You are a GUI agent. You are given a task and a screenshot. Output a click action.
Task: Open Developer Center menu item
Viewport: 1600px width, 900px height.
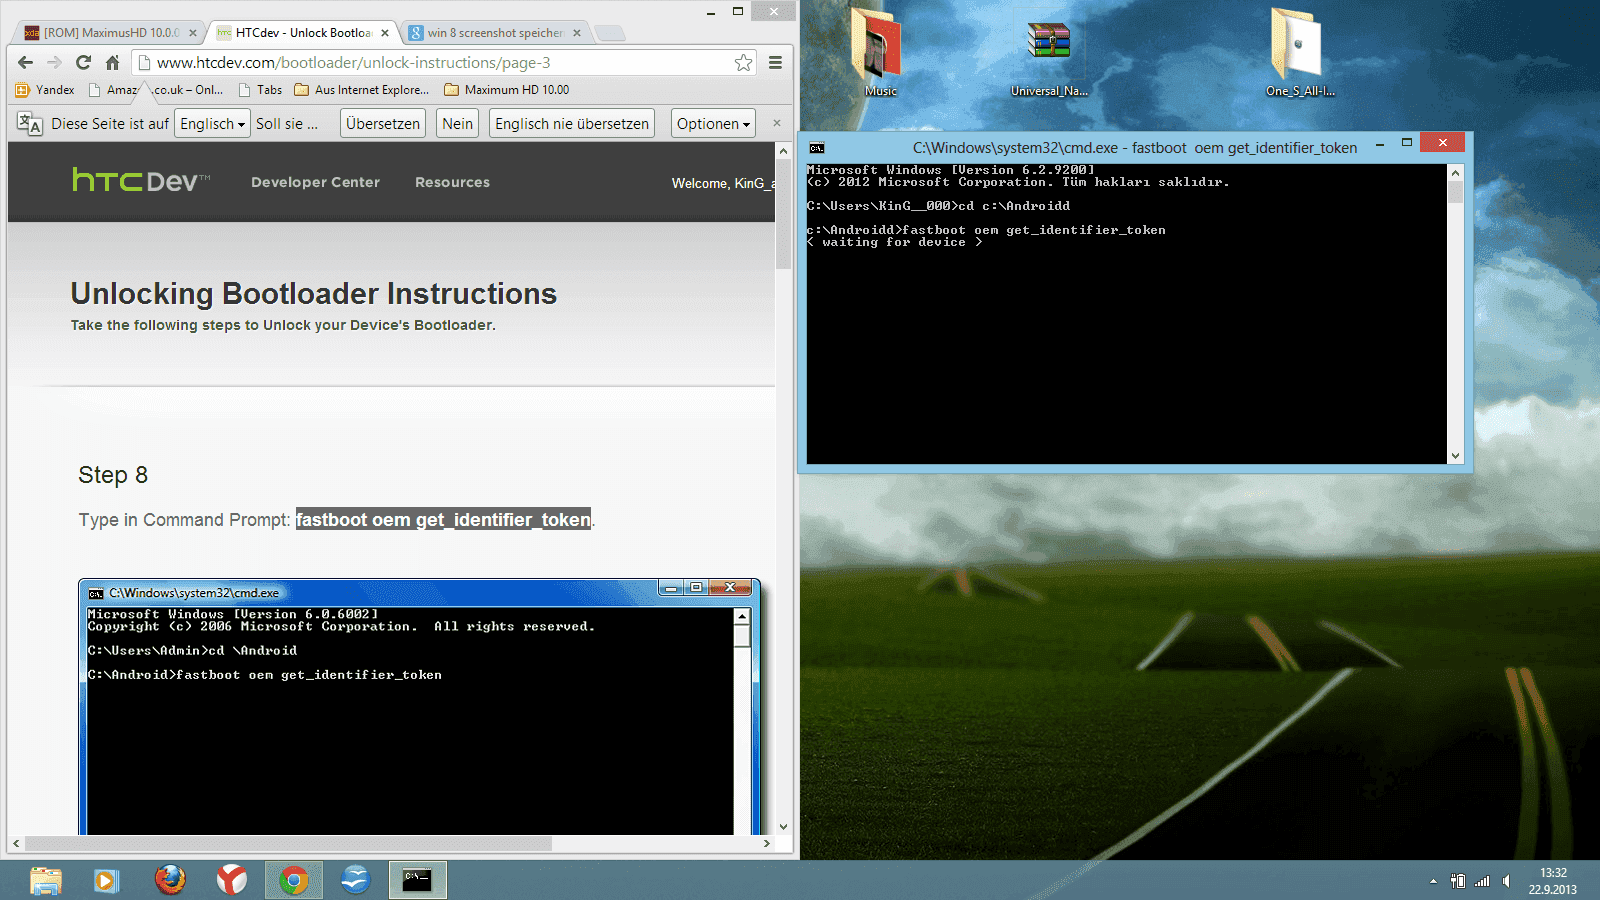pyautogui.click(x=315, y=182)
